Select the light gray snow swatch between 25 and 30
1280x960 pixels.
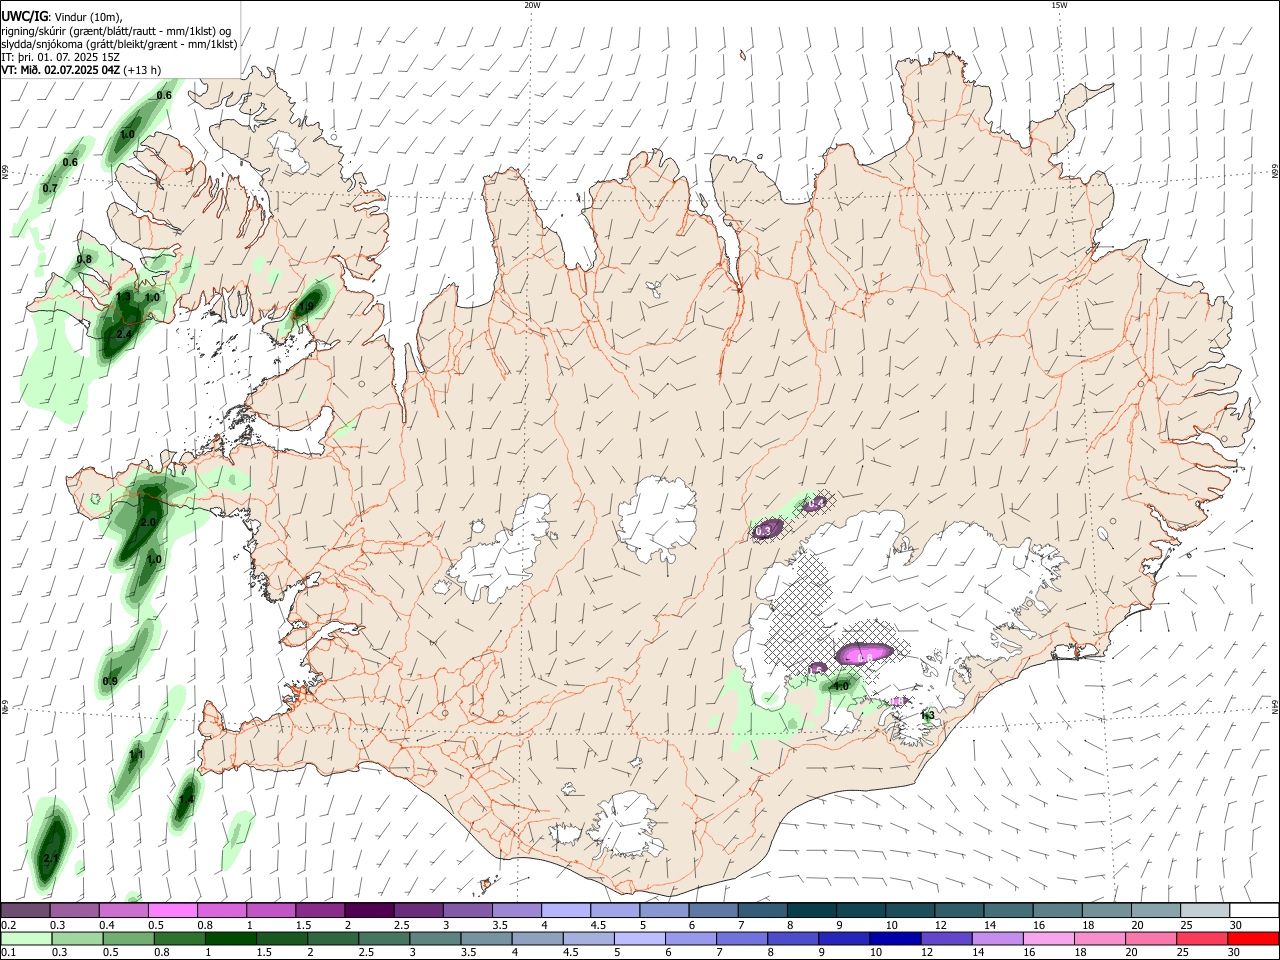click(x=1204, y=910)
